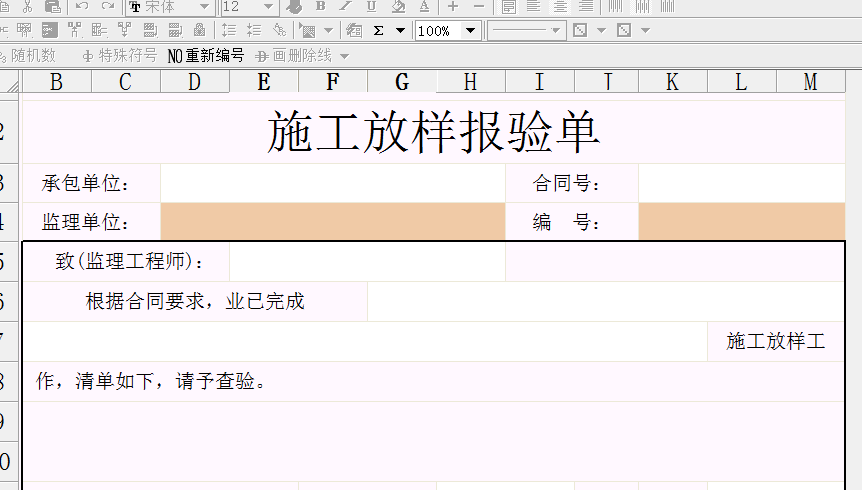Toggle Italic formatting
Viewport: 862px width, 490px height.
tap(346, 6)
